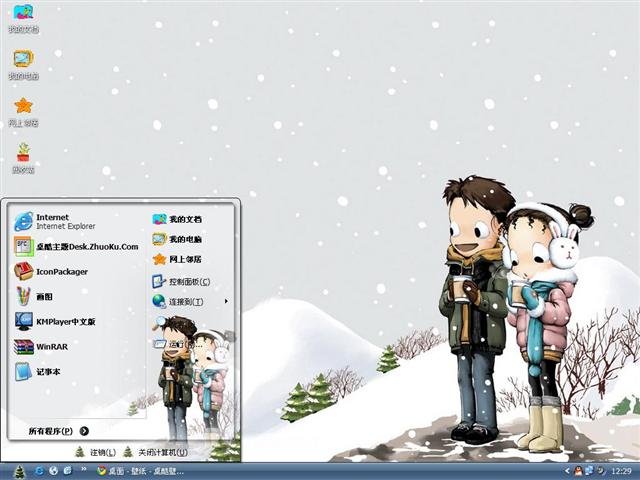Select the recycle bin plant-pot desktop icon
The image size is (640, 480).
tap(24, 158)
